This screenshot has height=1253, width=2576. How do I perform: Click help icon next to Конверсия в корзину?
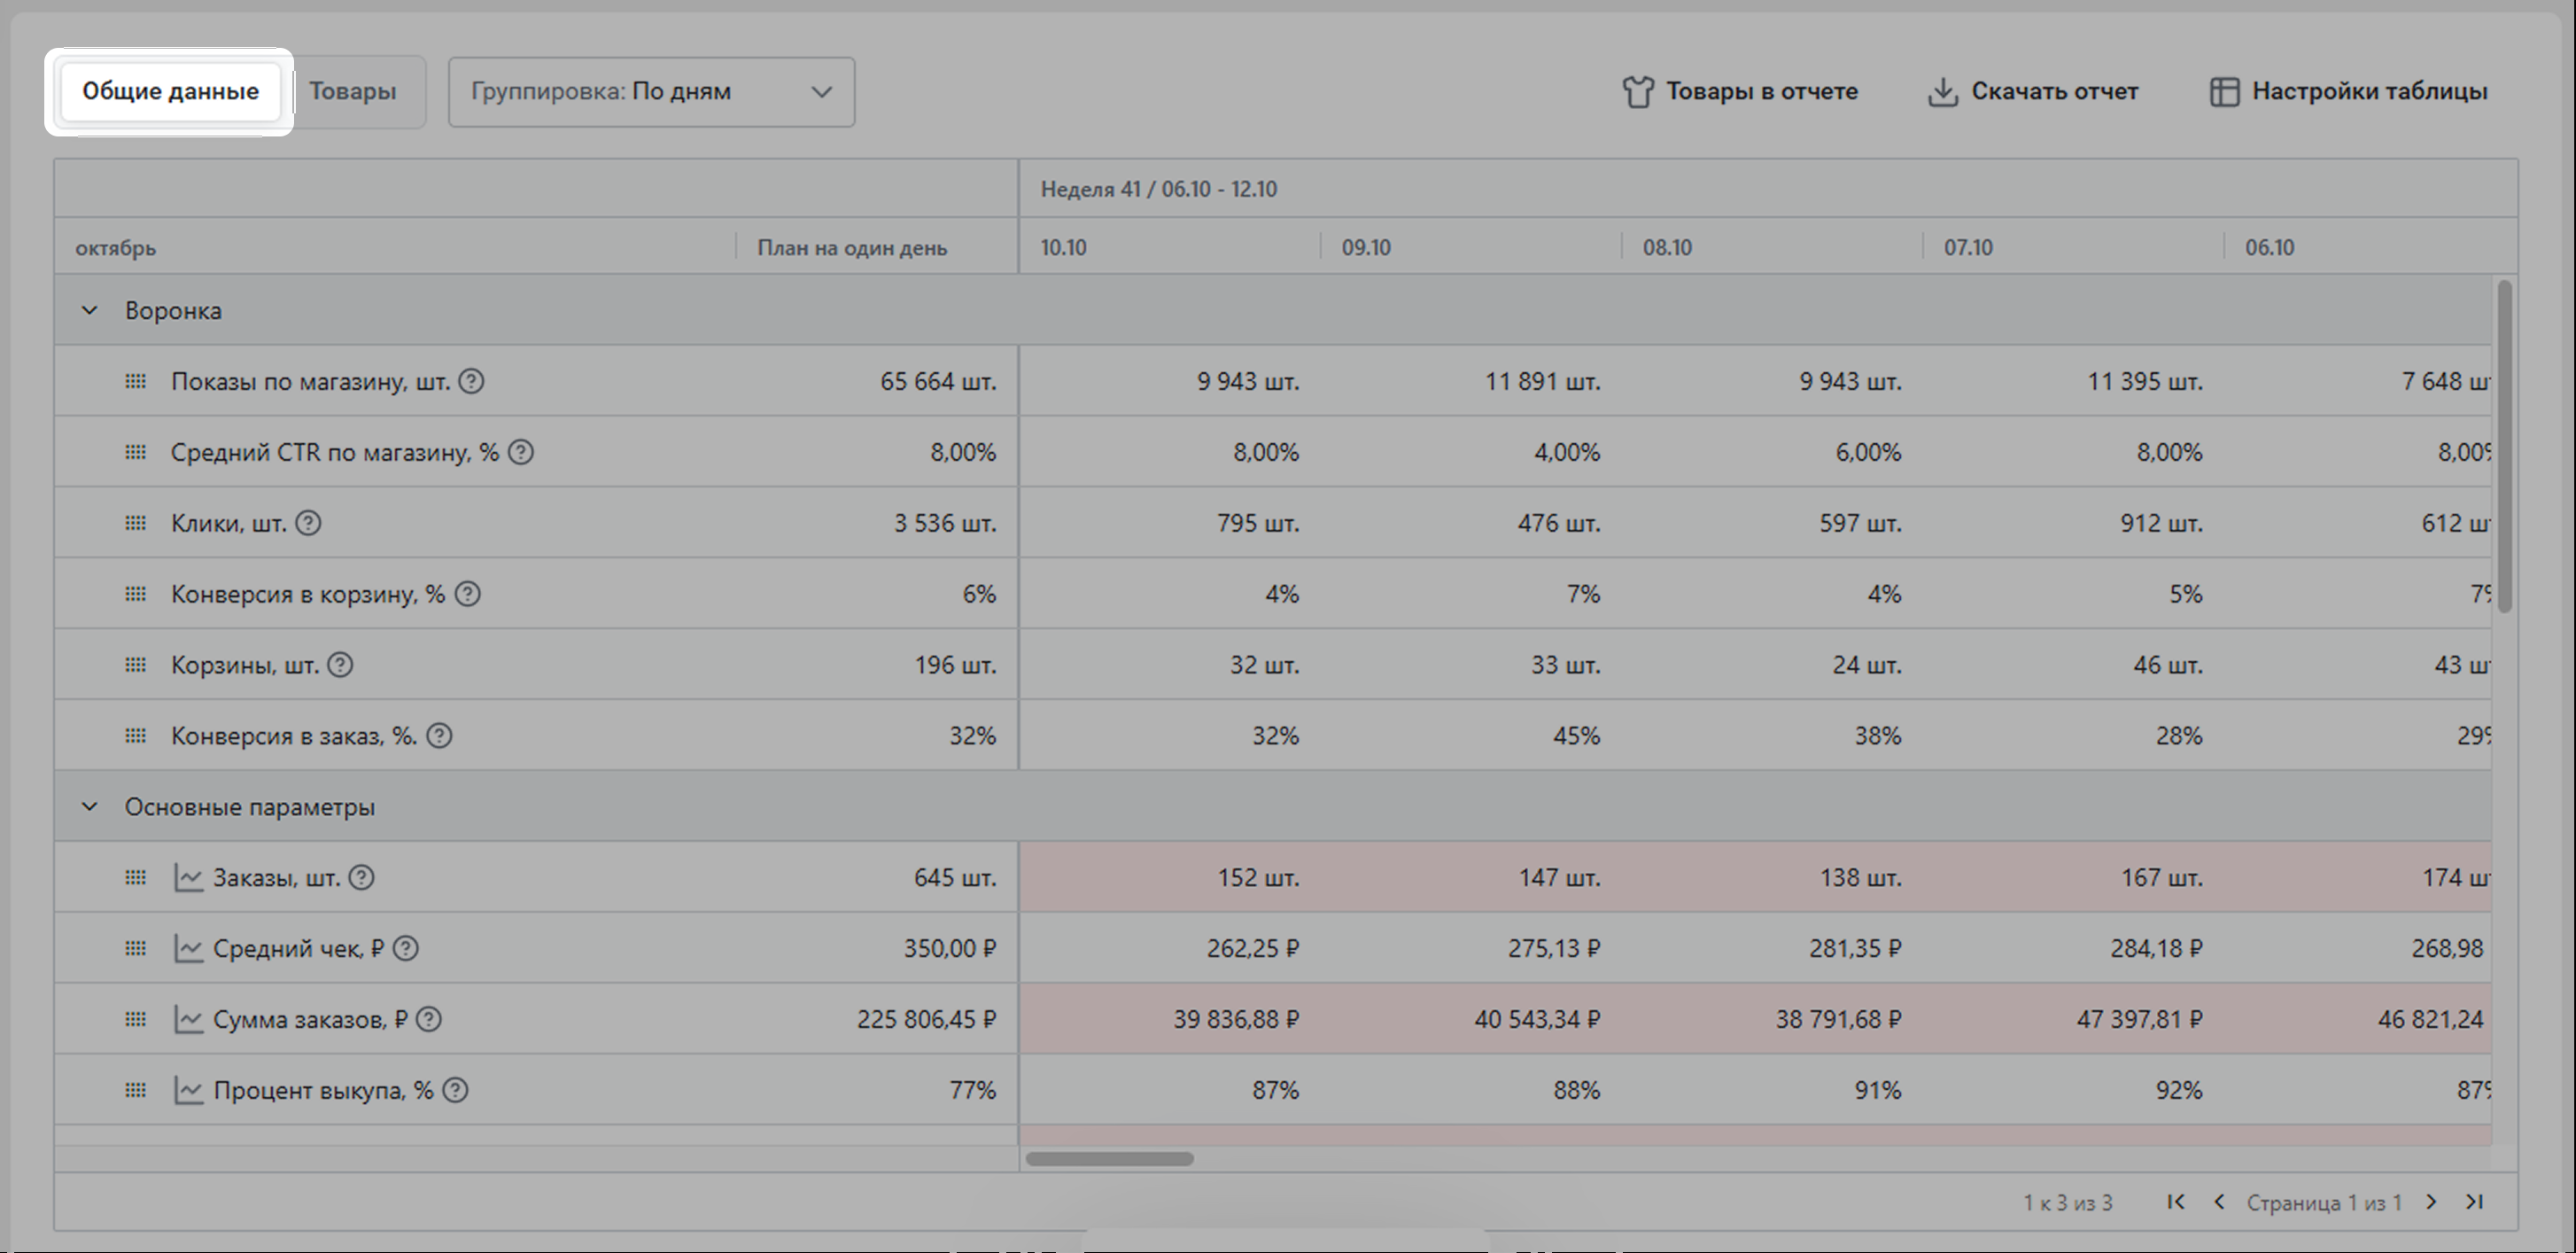(x=467, y=594)
